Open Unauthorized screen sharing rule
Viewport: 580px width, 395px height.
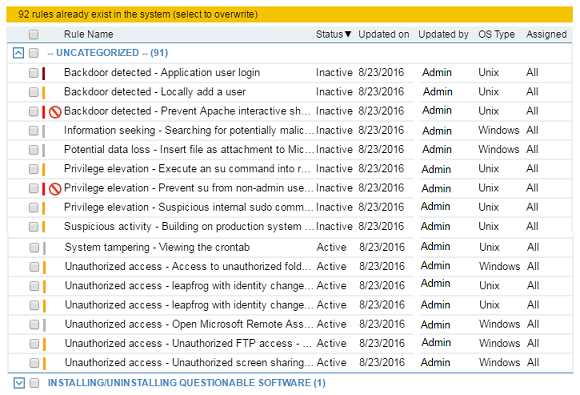(189, 363)
